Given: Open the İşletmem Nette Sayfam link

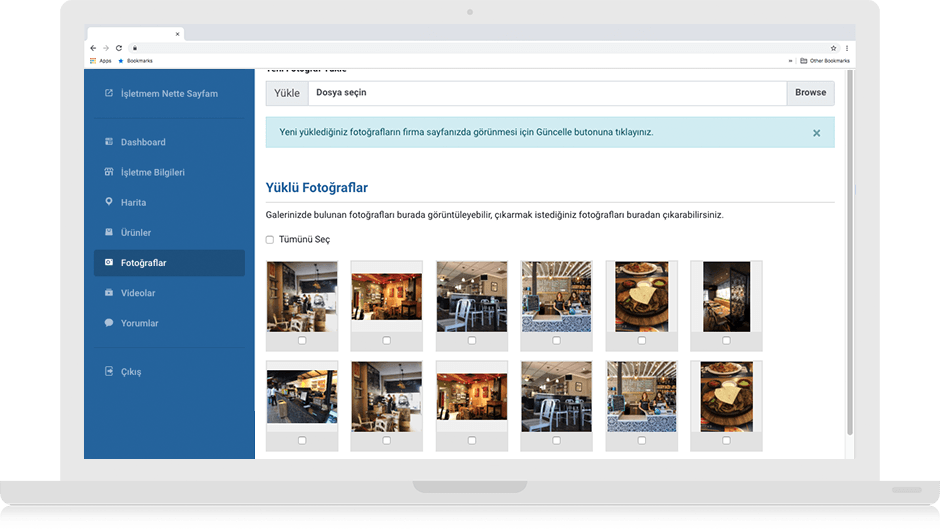Looking at the screenshot, I should (x=170, y=94).
